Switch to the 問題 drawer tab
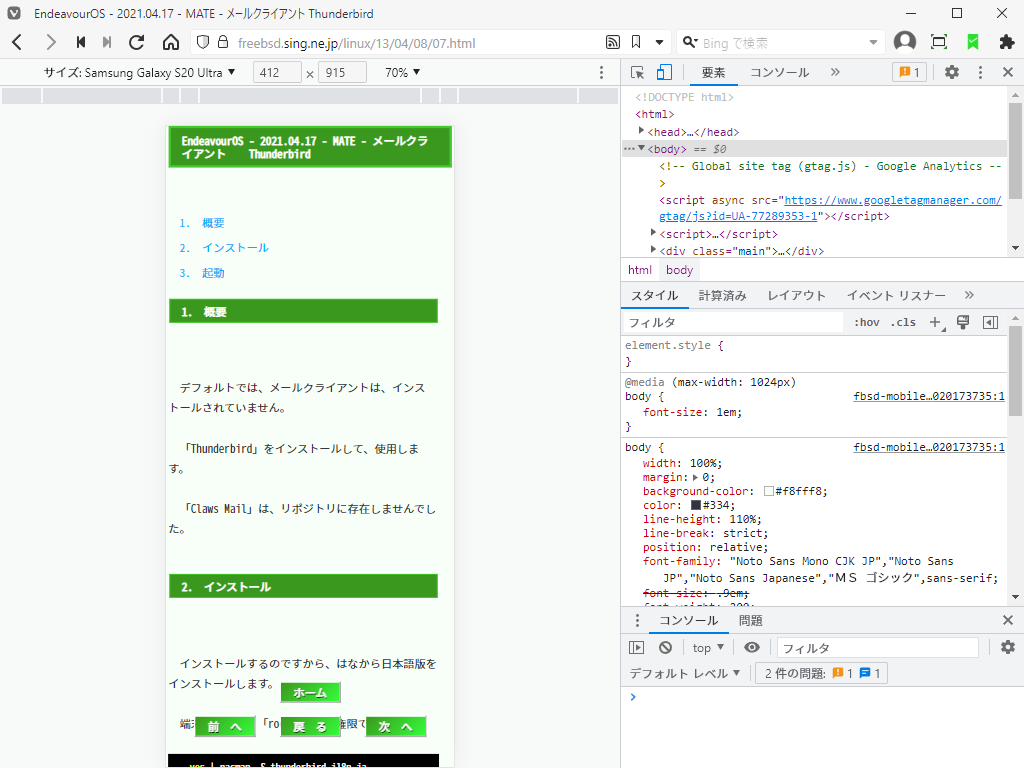Viewport: 1024px width, 768px height. (x=750, y=620)
